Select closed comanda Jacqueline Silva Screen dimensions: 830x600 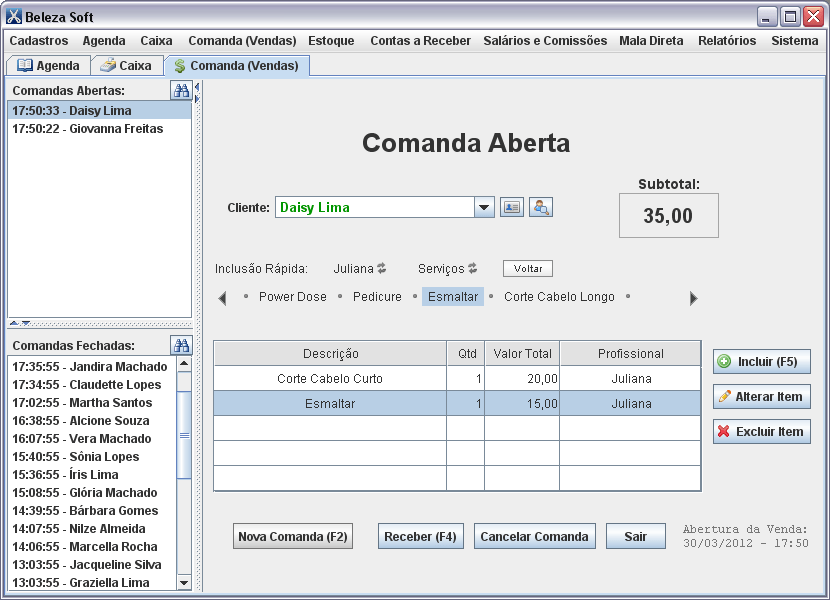click(92, 565)
